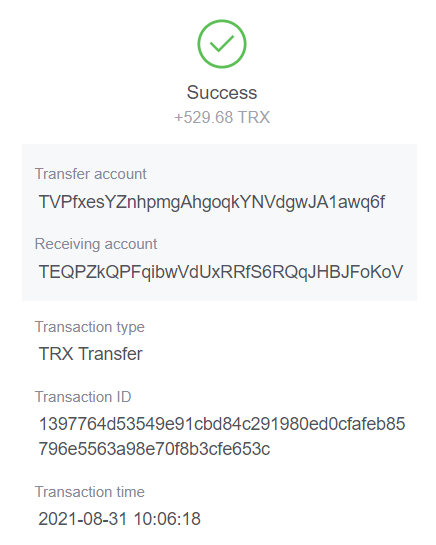Click second hash line 796e5563a98e70f8b3cfe653c

pyautogui.click(x=154, y=449)
